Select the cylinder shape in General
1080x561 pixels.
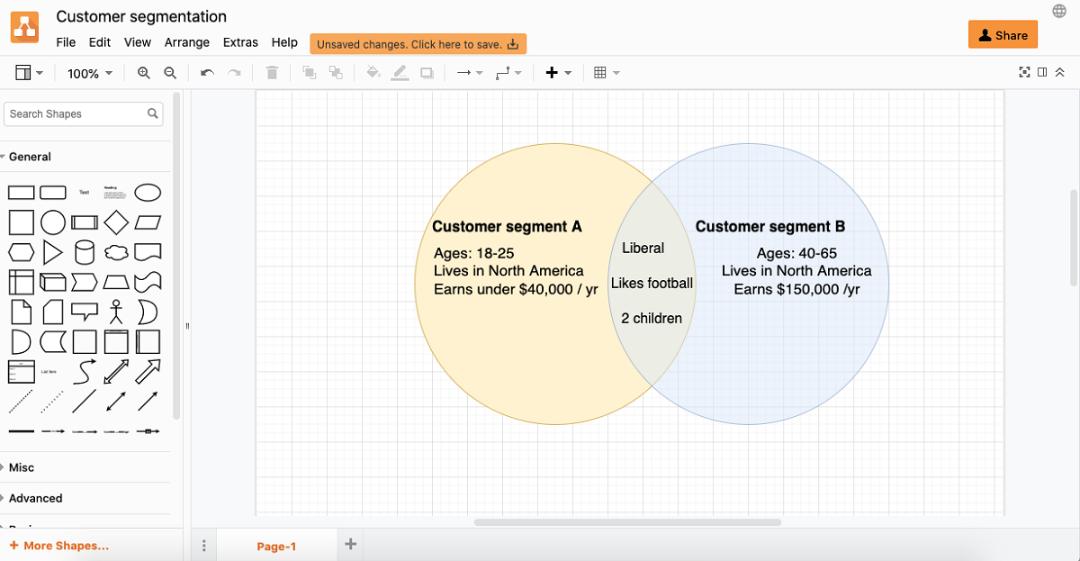coord(84,252)
